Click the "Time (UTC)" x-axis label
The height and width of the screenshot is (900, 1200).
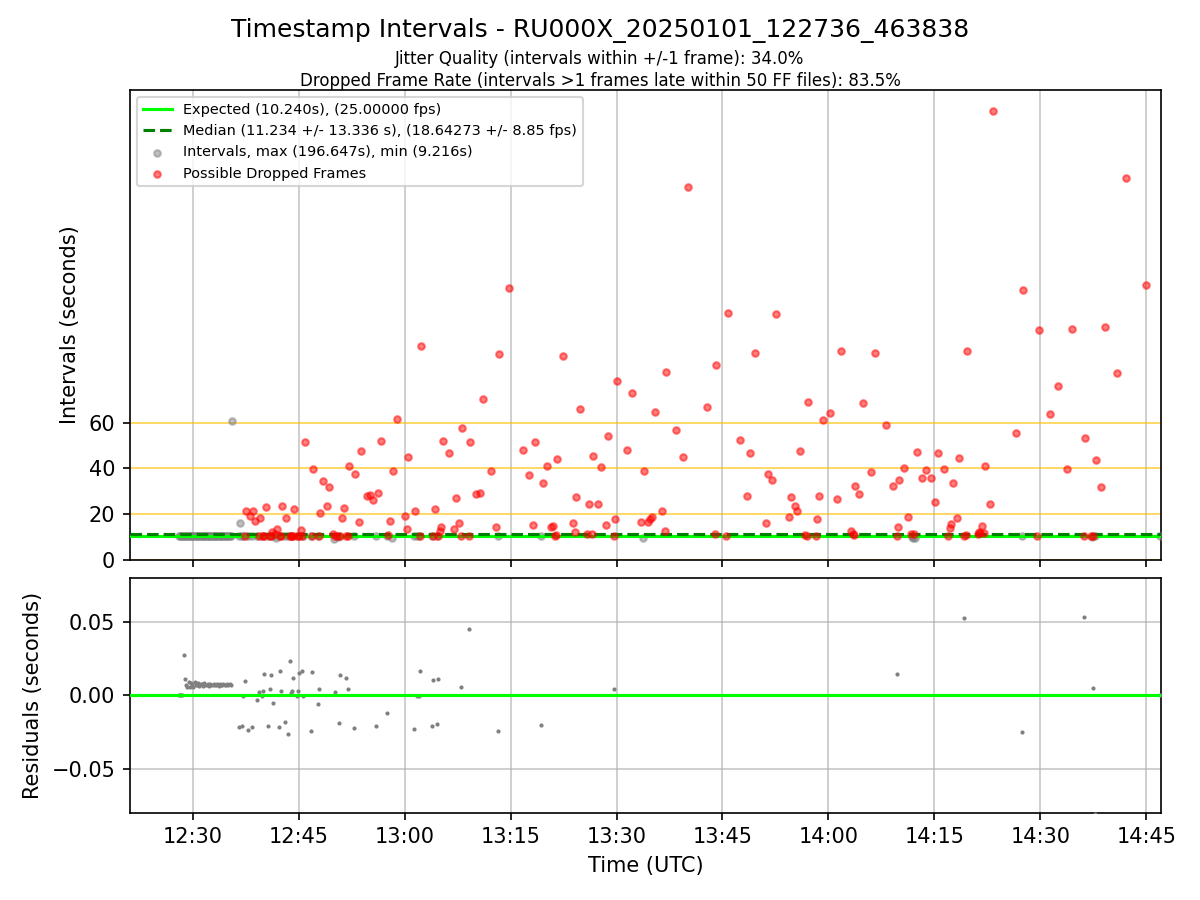coord(645,865)
